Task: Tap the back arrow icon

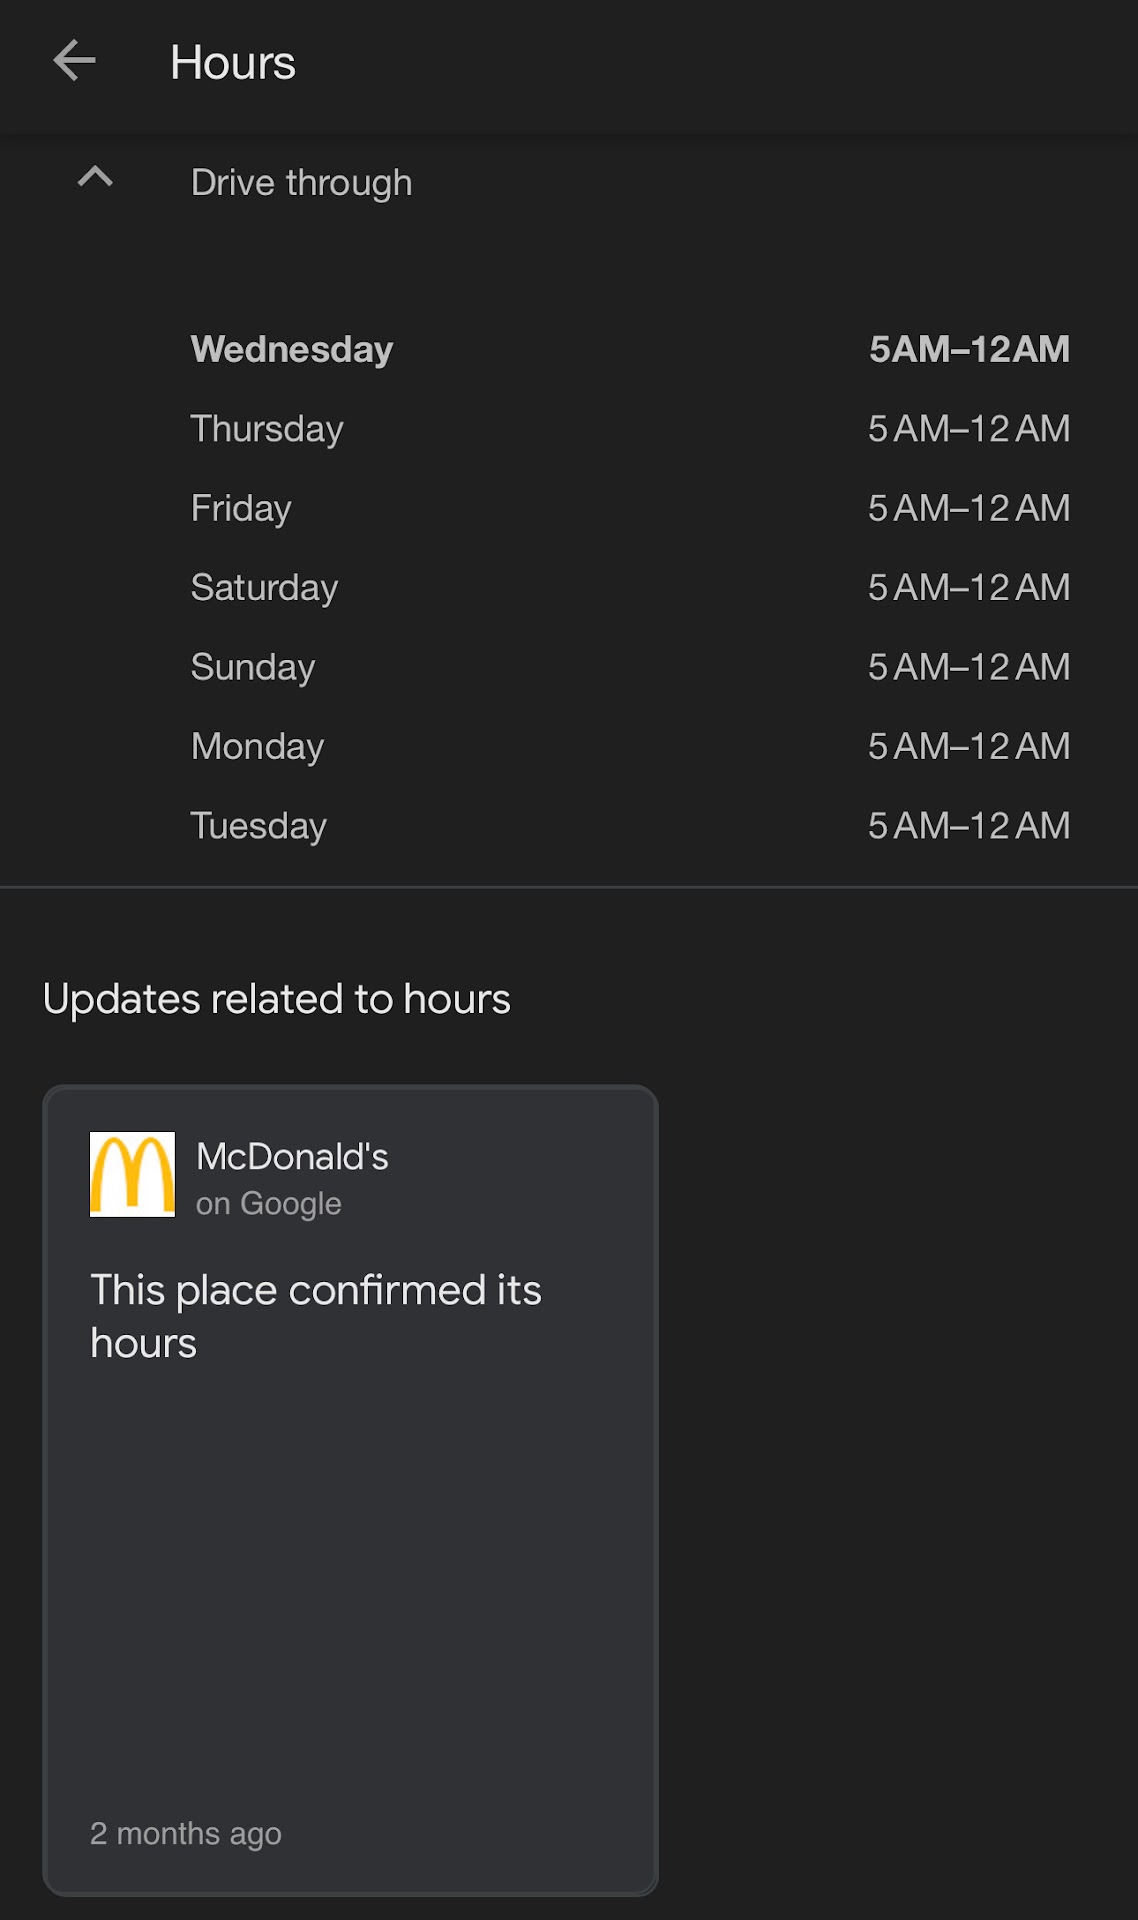Action: click(x=74, y=61)
